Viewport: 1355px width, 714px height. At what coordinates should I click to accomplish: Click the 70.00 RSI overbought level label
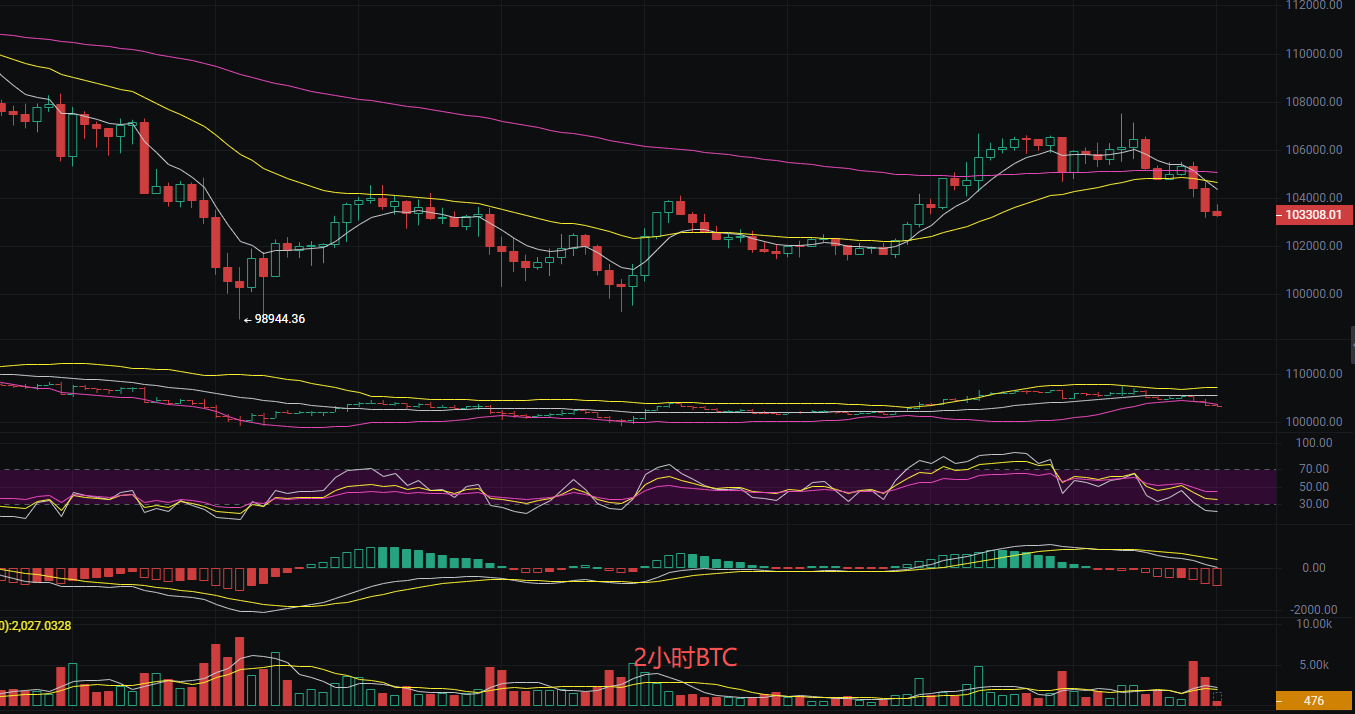coord(1313,469)
